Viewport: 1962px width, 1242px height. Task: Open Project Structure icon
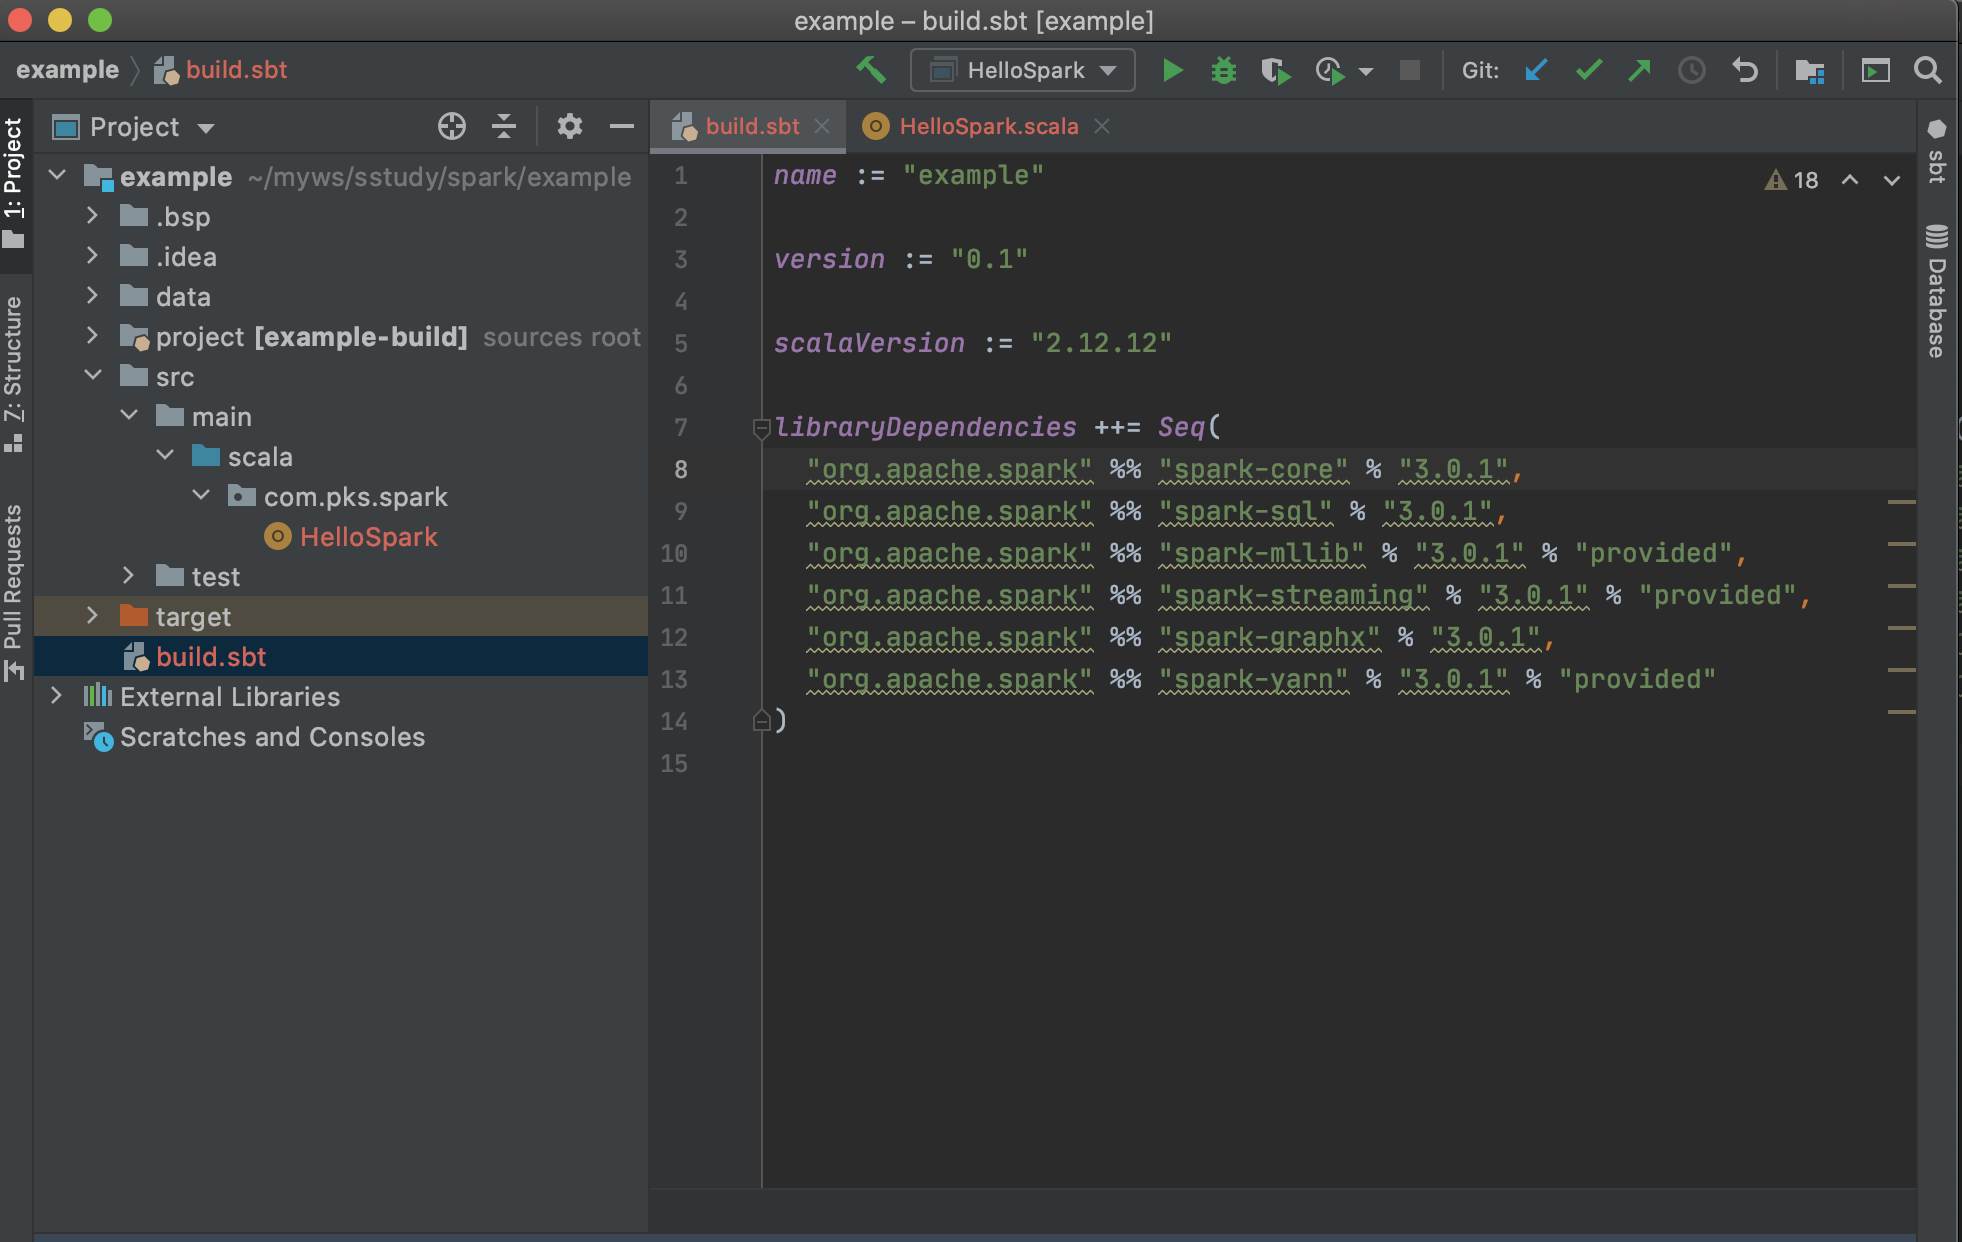pyautogui.click(x=1810, y=70)
